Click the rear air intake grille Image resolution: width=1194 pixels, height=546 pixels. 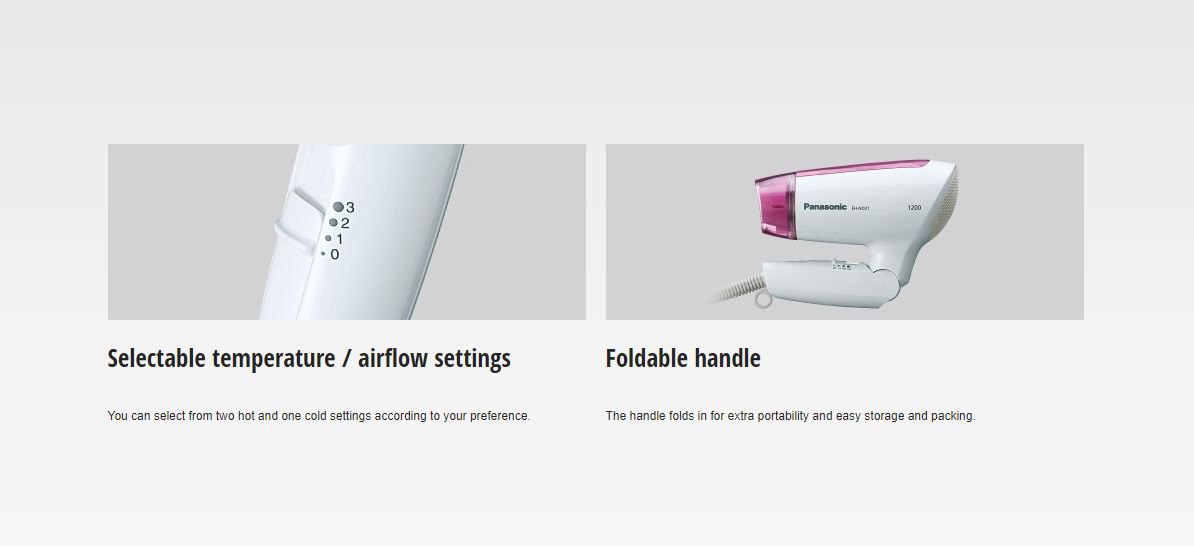click(x=952, y=198)
